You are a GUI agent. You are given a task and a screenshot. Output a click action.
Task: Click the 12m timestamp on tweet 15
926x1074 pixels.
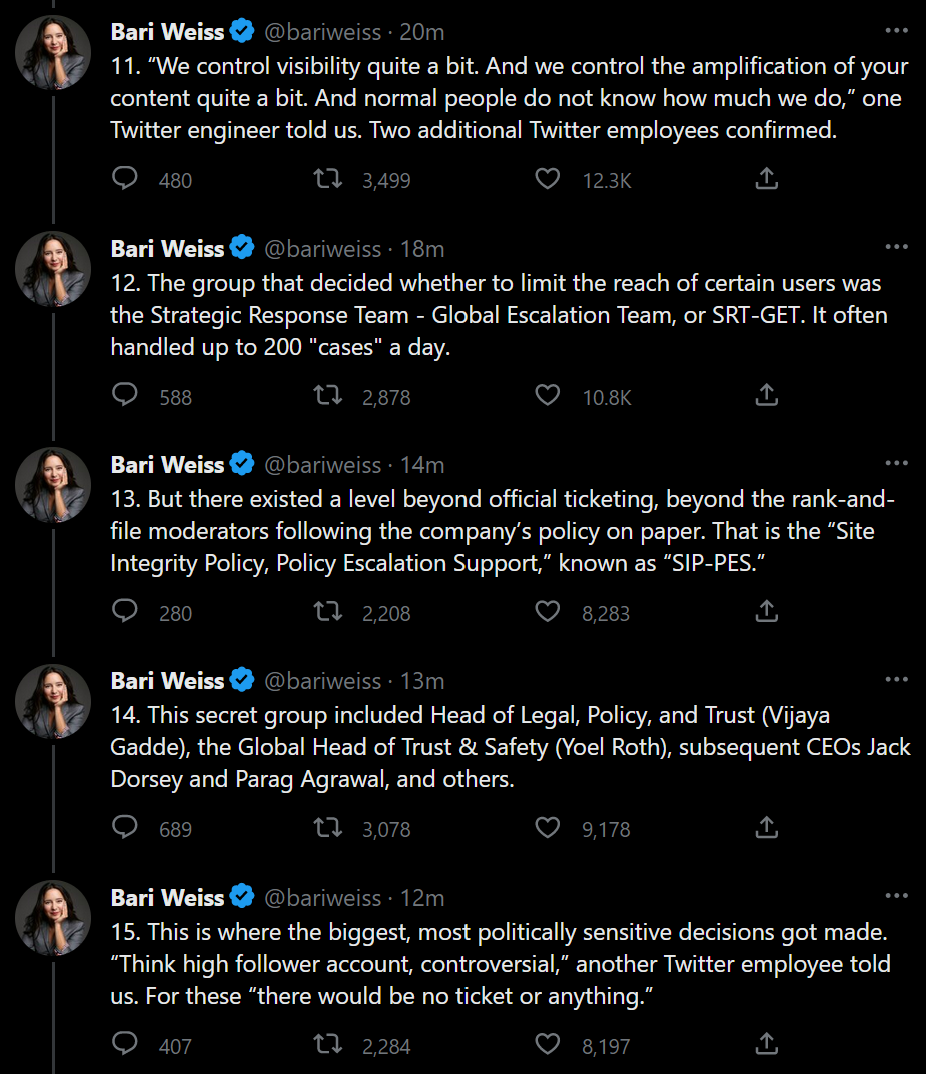422,897
